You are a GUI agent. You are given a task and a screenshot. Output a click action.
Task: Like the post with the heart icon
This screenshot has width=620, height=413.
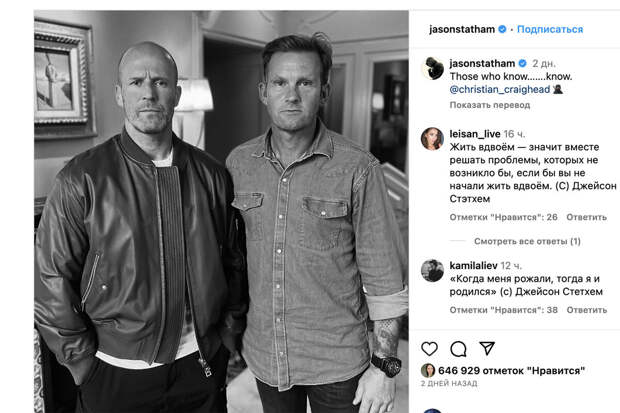(x=429, y=349)
